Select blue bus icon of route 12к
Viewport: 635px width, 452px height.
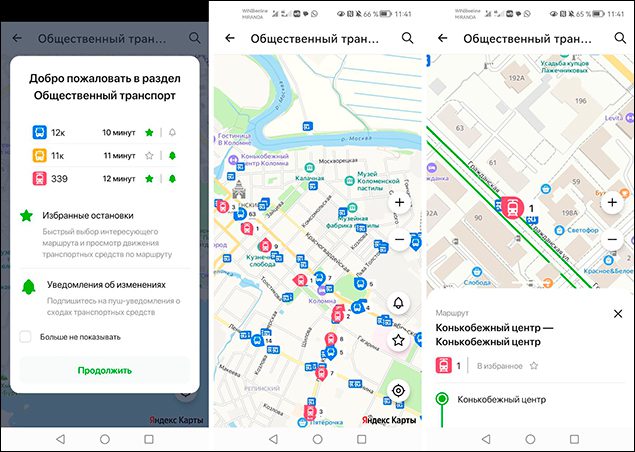[x=40, y=132]
